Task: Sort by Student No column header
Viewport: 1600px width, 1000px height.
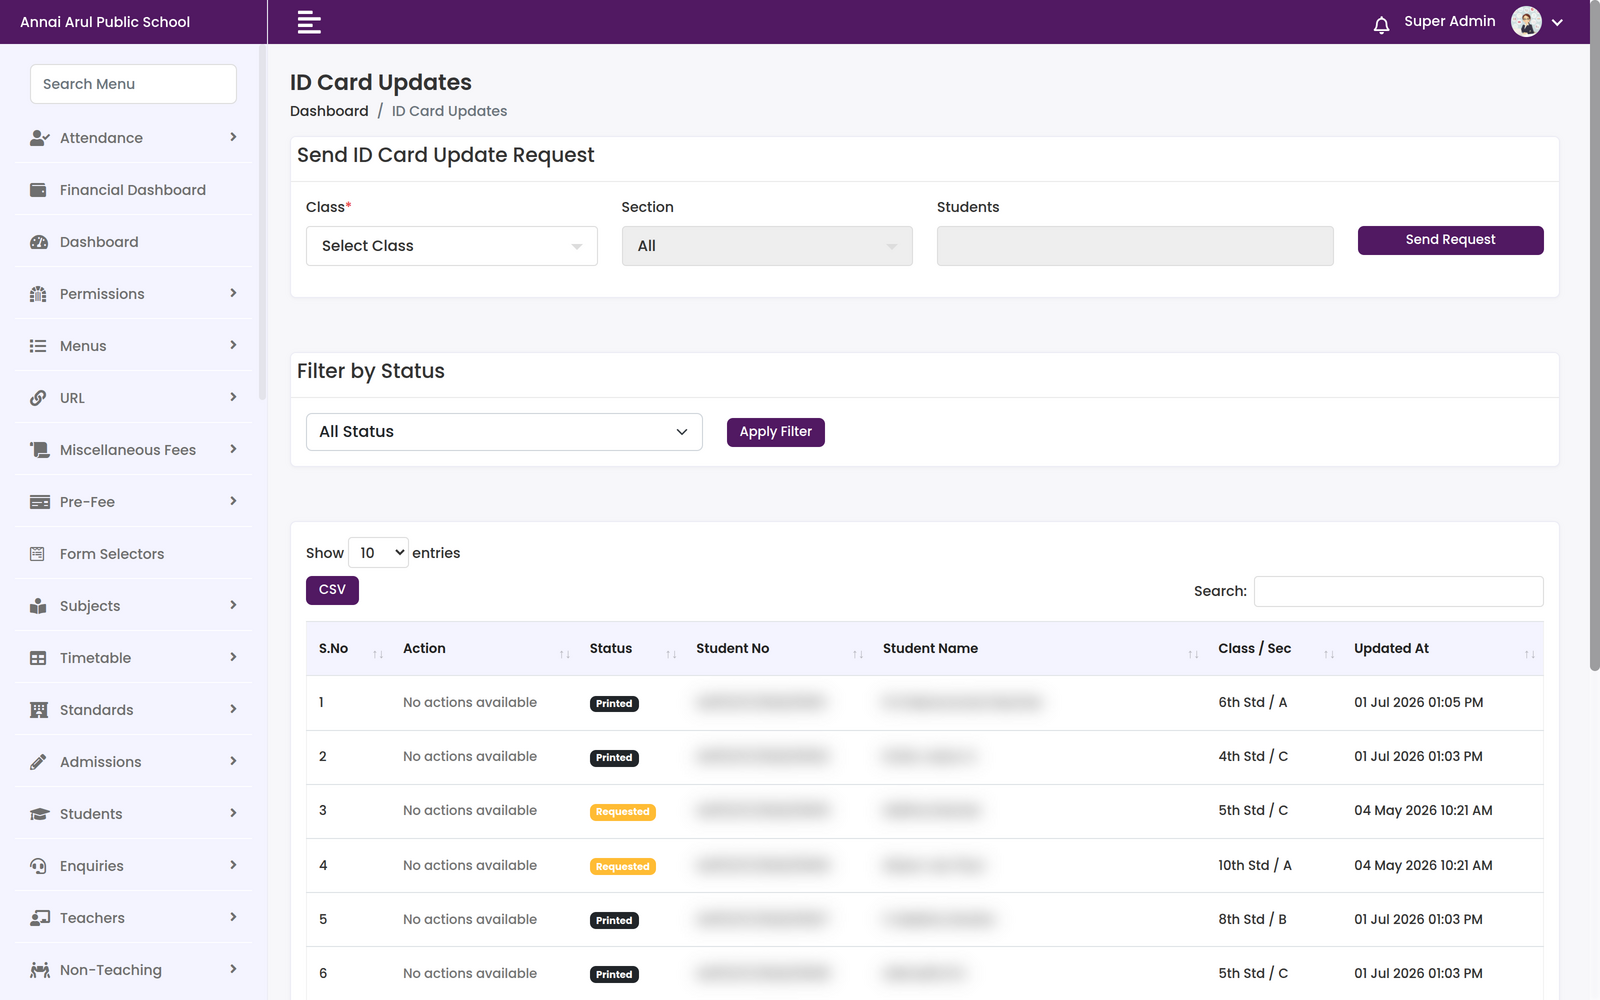Action: pos(776,649)
